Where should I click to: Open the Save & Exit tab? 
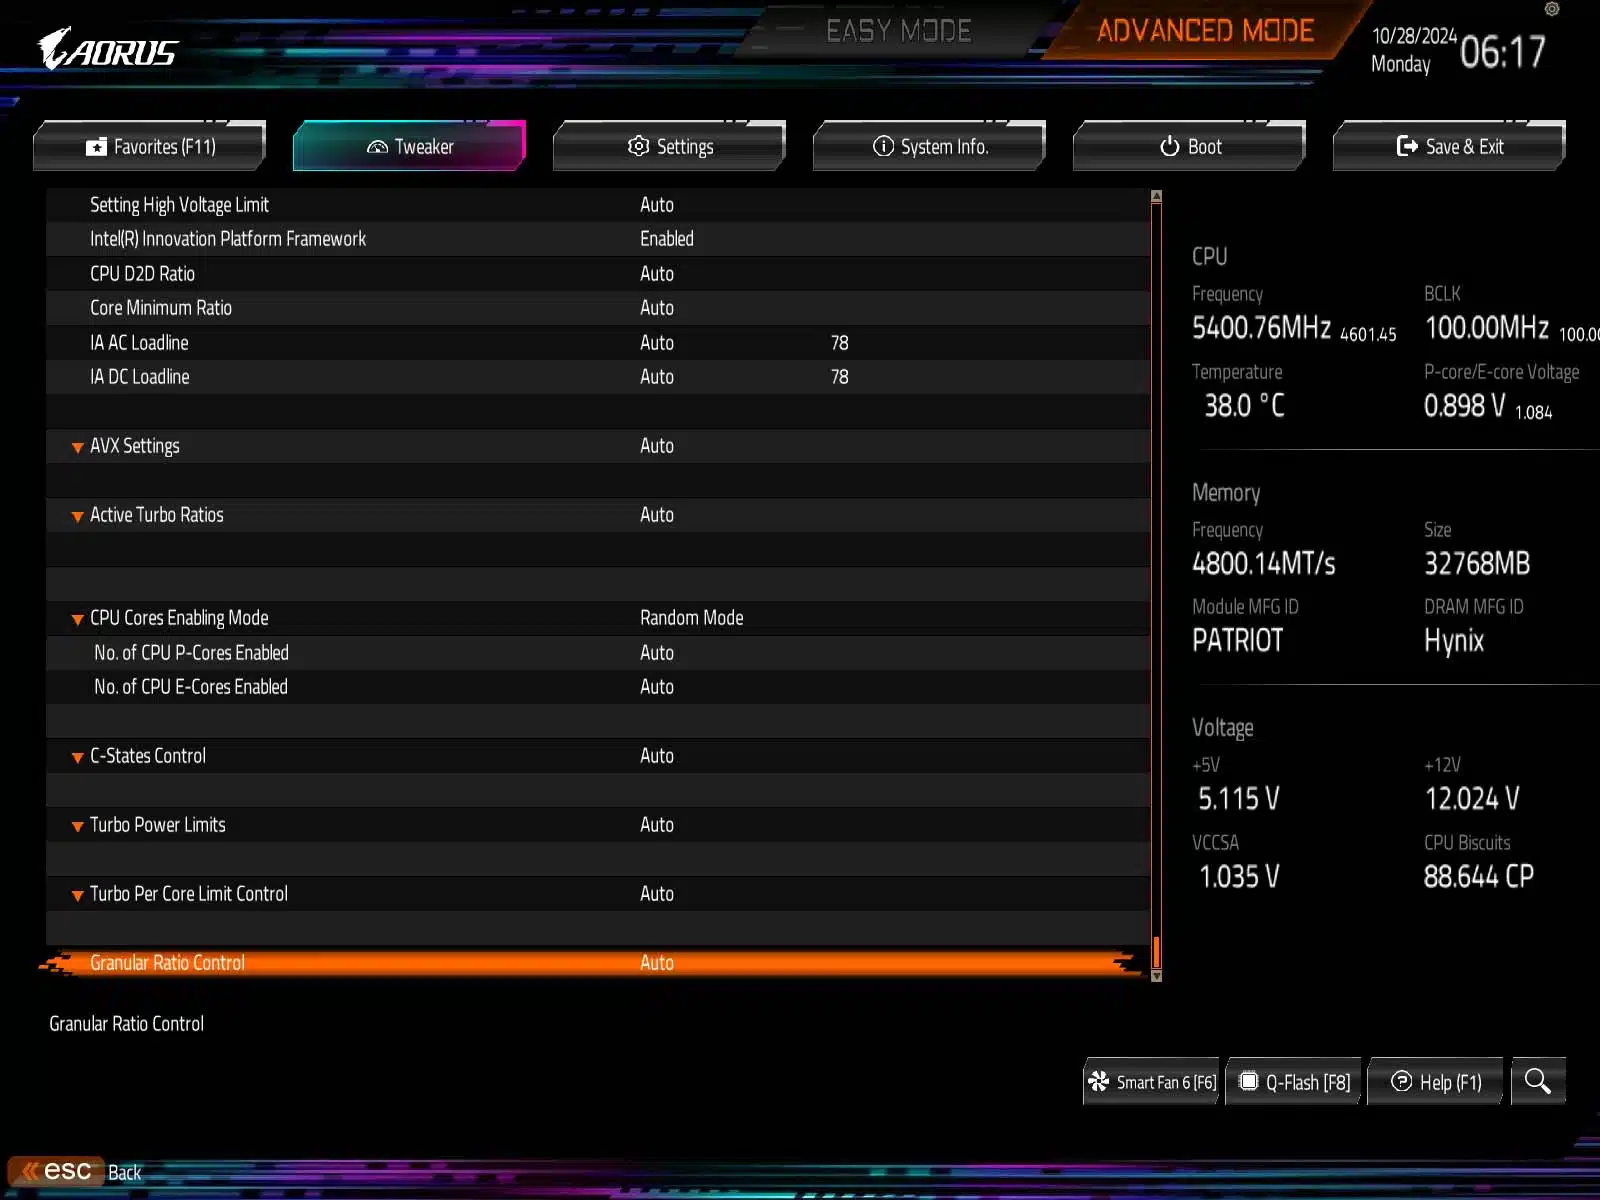click(1449, 146)
